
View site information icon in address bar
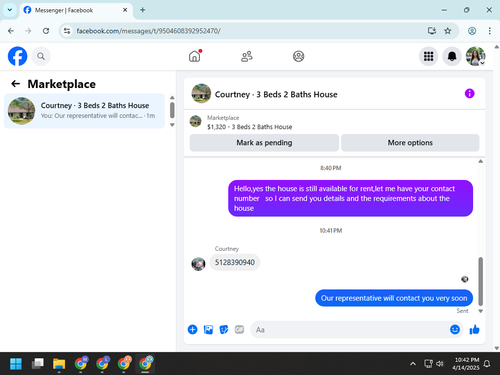67,31
